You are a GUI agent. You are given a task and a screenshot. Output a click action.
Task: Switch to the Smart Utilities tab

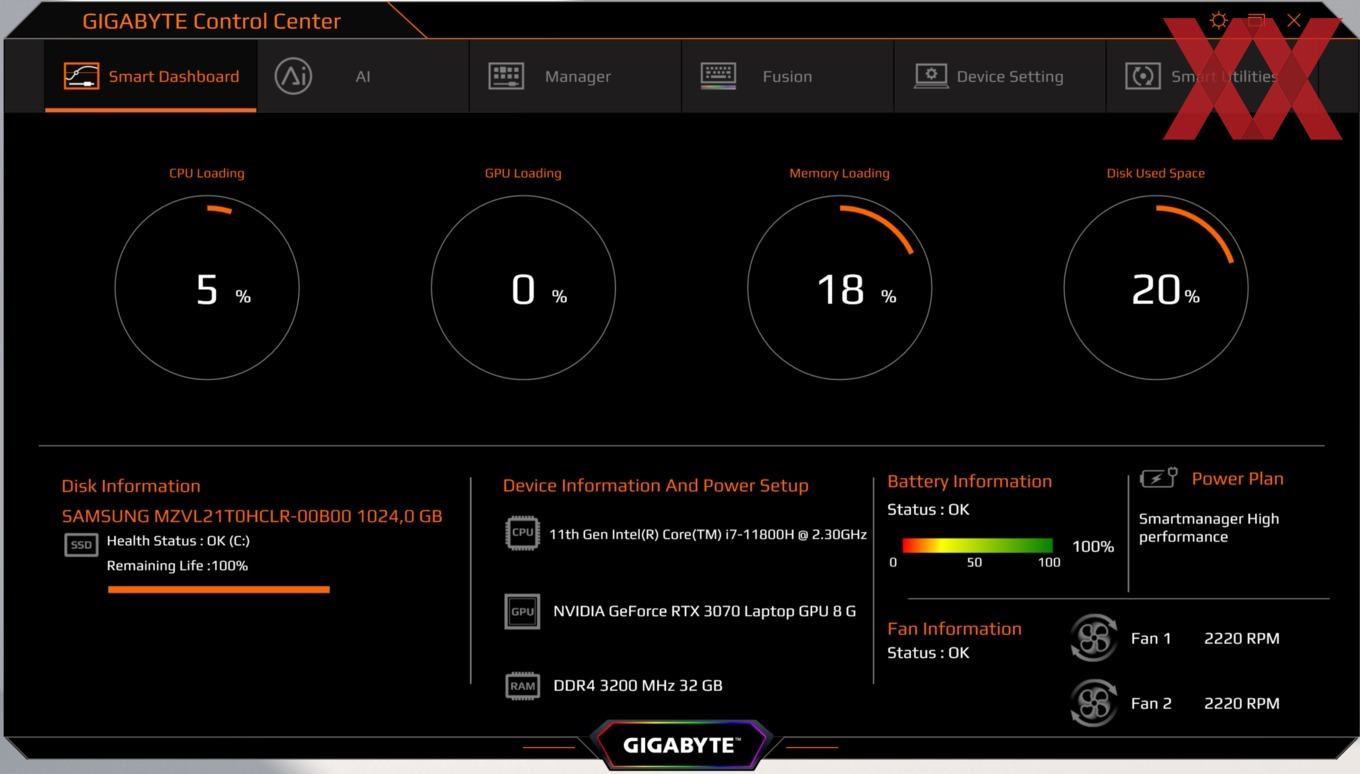pyautogui.click(x=1212, y=76)
